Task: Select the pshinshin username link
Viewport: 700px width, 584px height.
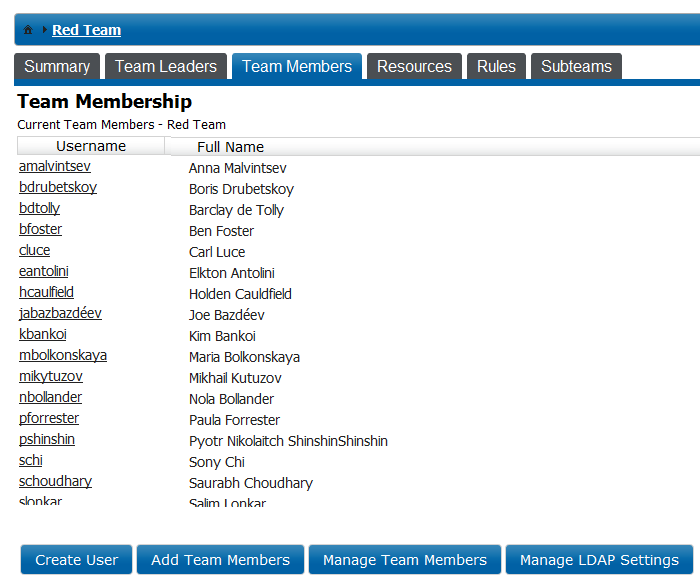Action: (47, 439)
